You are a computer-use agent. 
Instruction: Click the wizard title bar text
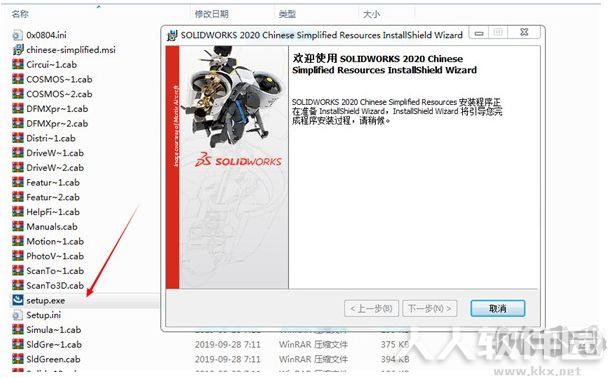point(321,35)
